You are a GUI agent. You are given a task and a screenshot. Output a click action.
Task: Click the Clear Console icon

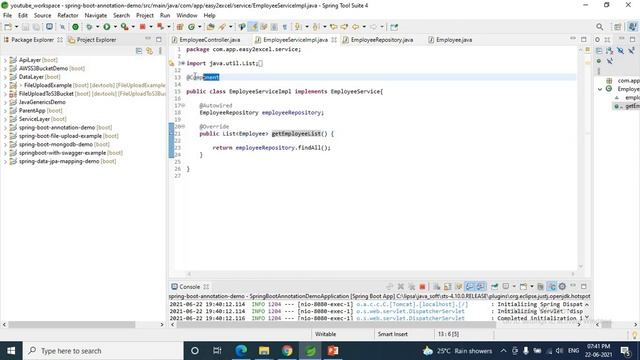[436, 287]
